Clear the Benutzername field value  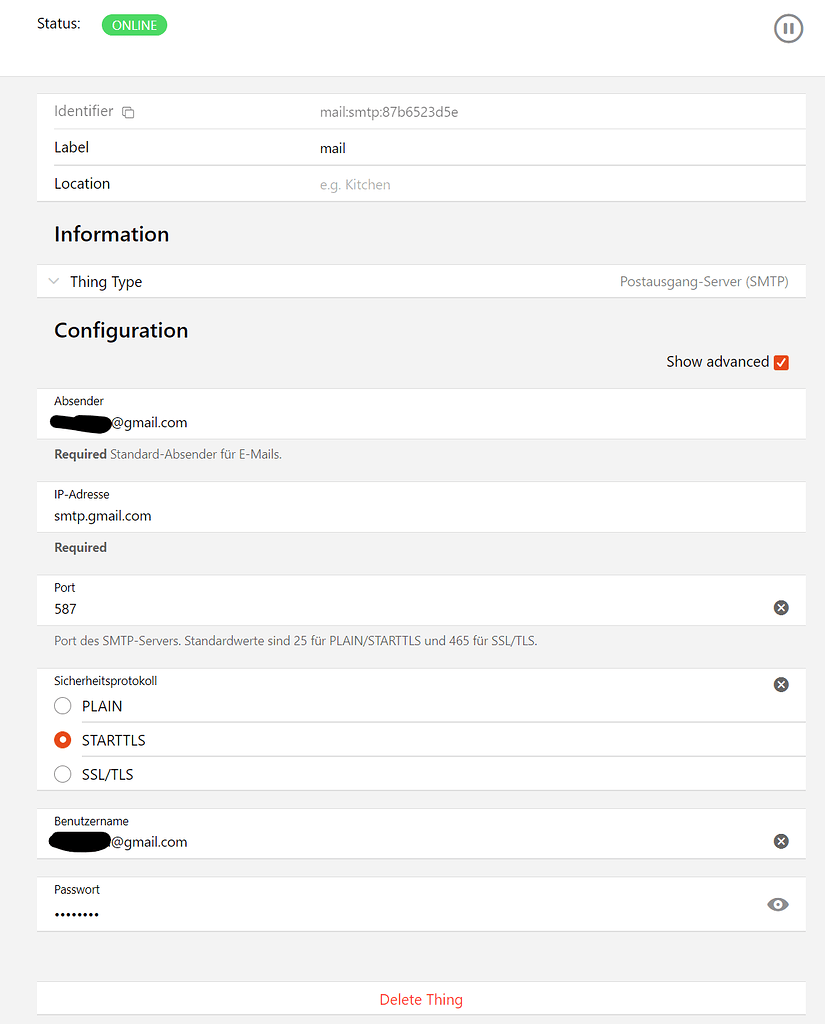point(781,841)
